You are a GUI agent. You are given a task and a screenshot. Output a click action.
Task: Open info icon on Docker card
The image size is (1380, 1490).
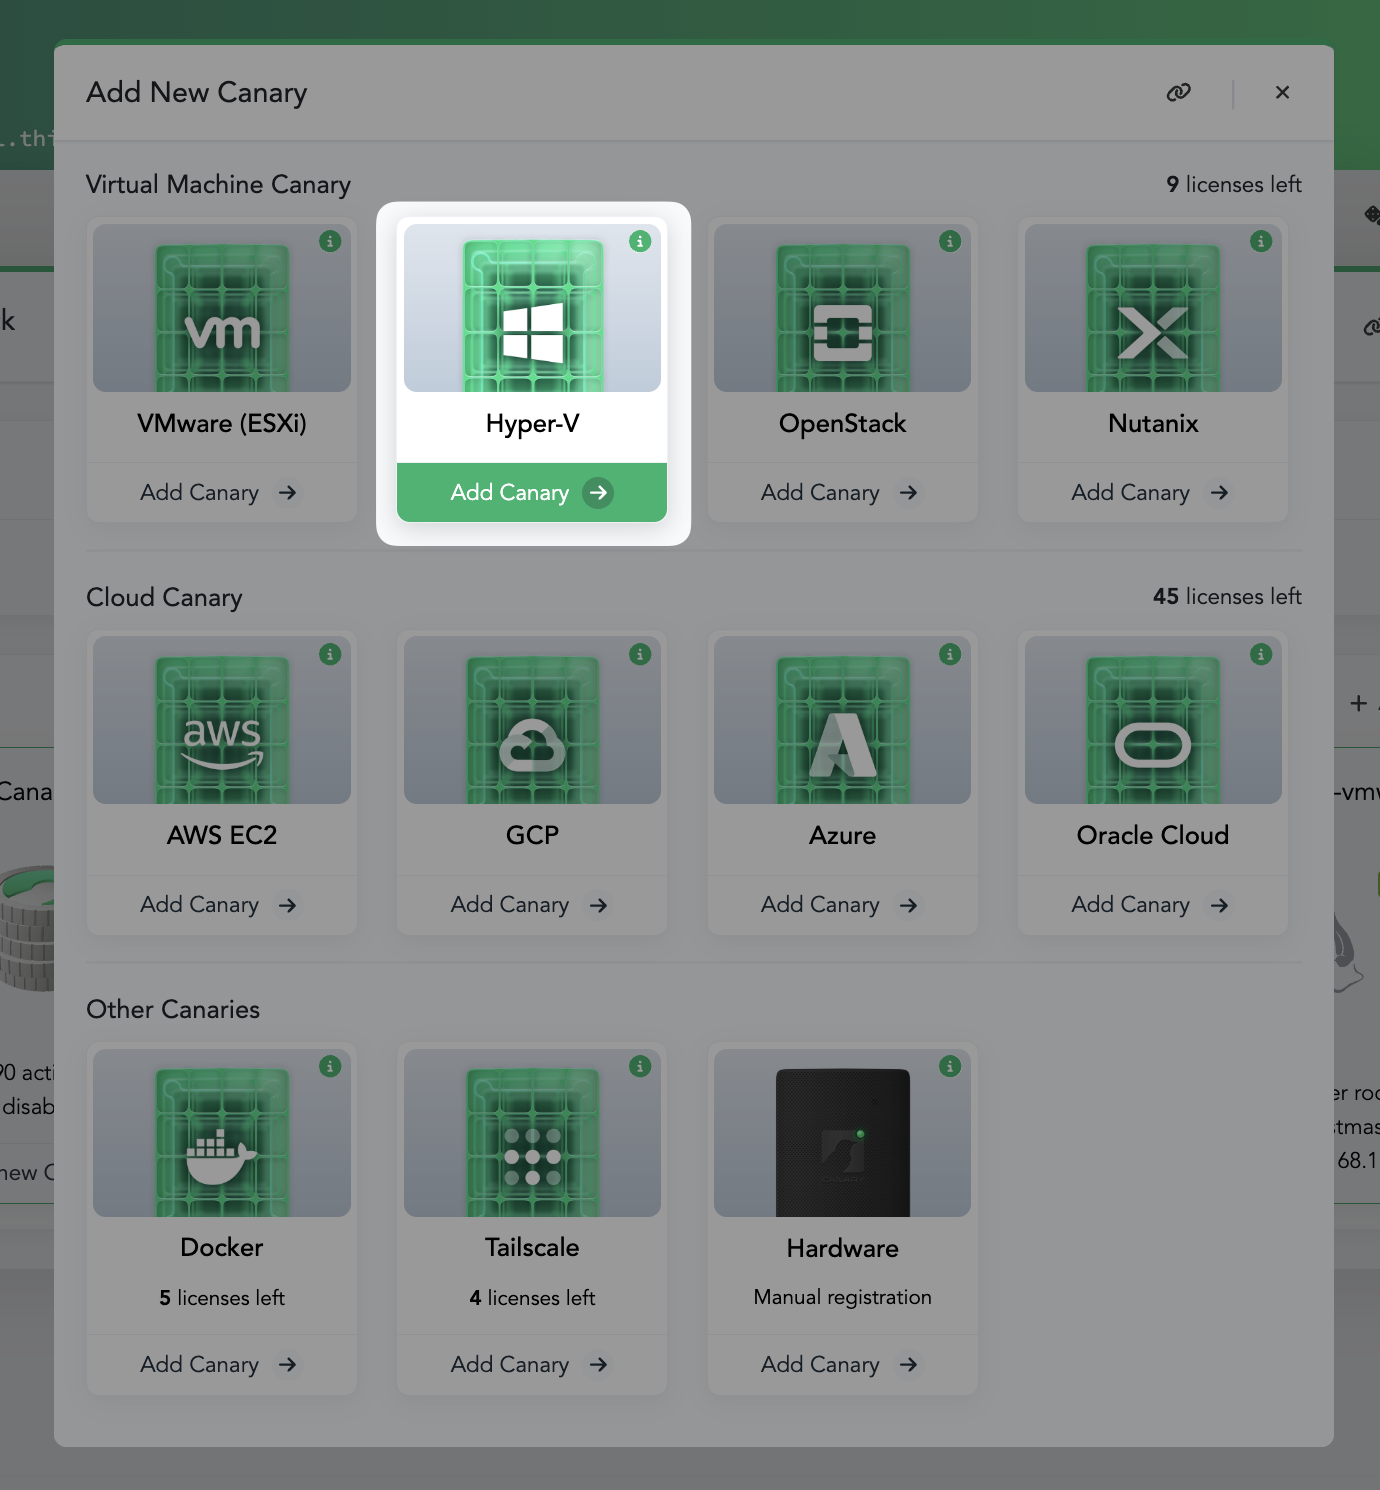(x=330, y=1066)
